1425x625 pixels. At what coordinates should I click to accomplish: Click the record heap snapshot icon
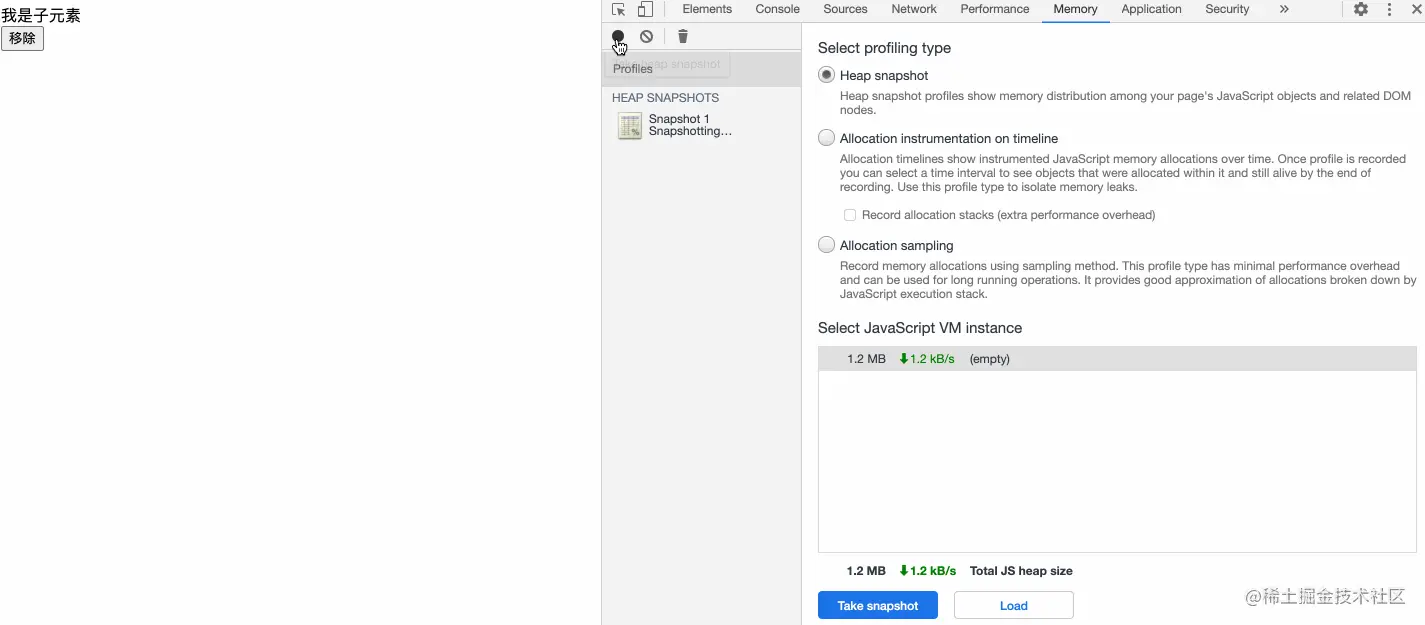[x=618, y=36]
